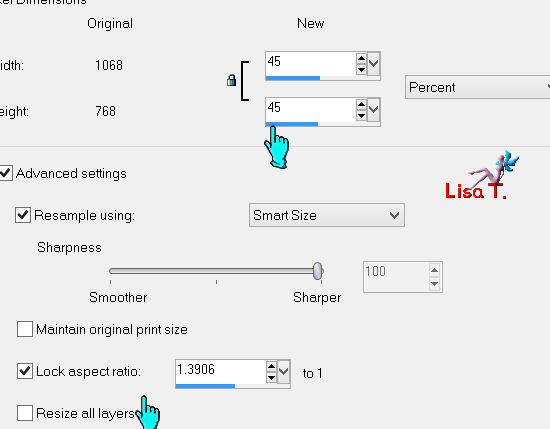Increase new width with up arrow
The height and width of the screenshot is (429, 550).
(x=361, y=58)
